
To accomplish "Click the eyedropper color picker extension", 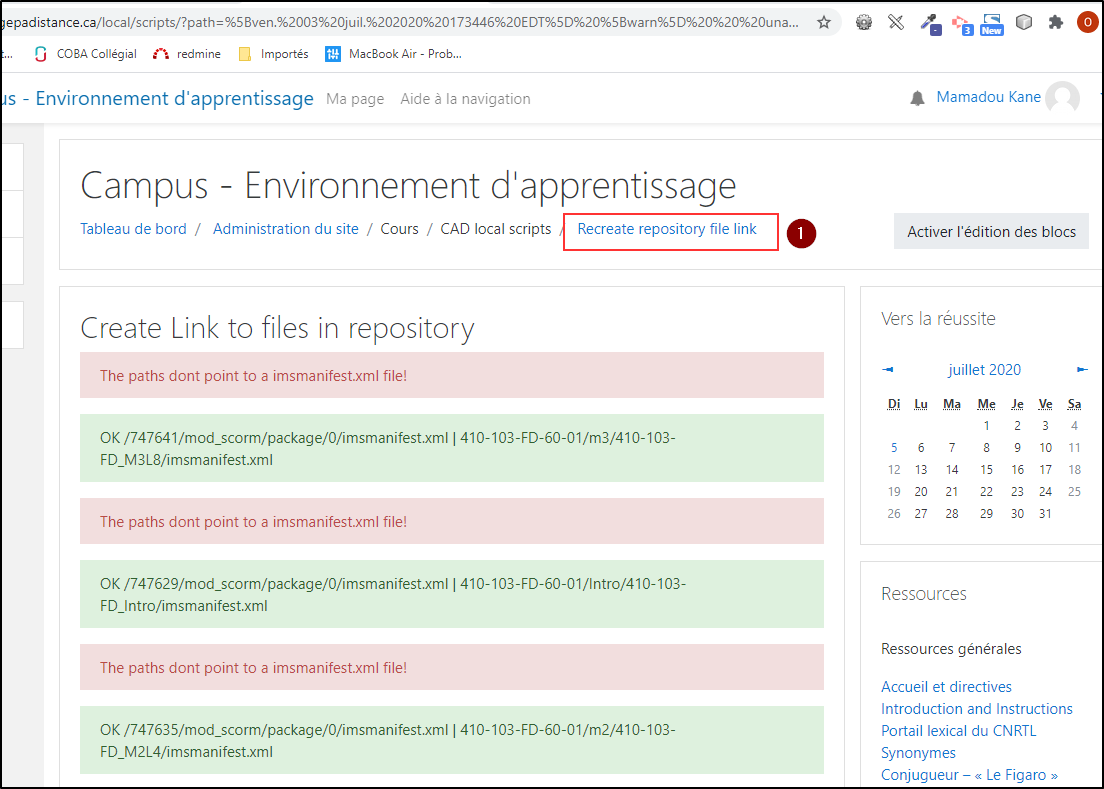I will click(929, 22).
